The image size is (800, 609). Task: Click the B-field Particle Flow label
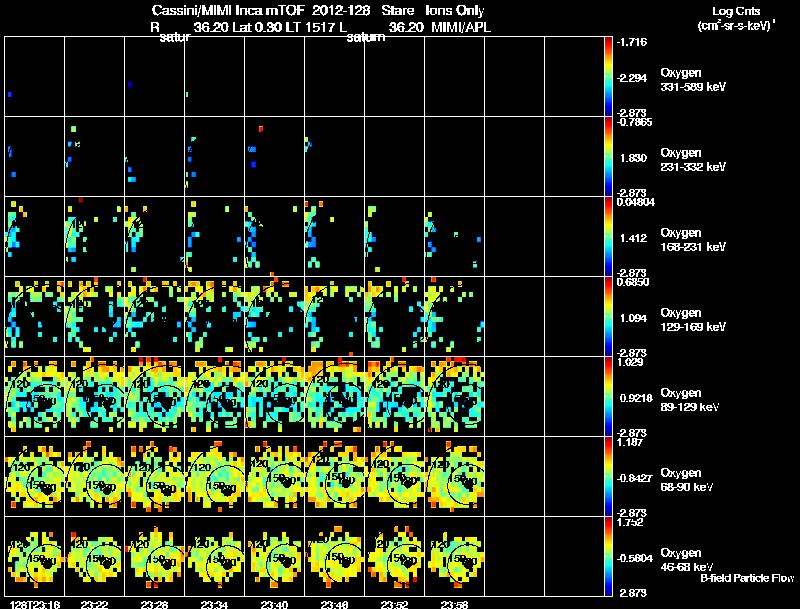coord(747,578)
